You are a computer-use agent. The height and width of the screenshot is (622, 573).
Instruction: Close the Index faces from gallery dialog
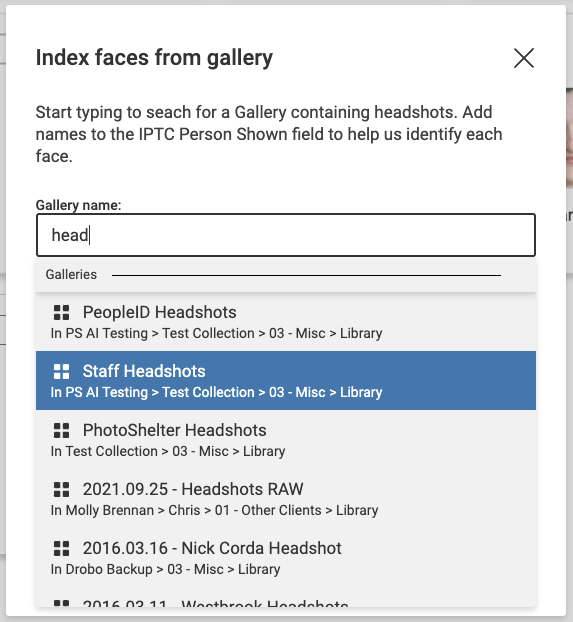[x=524, y=58]
